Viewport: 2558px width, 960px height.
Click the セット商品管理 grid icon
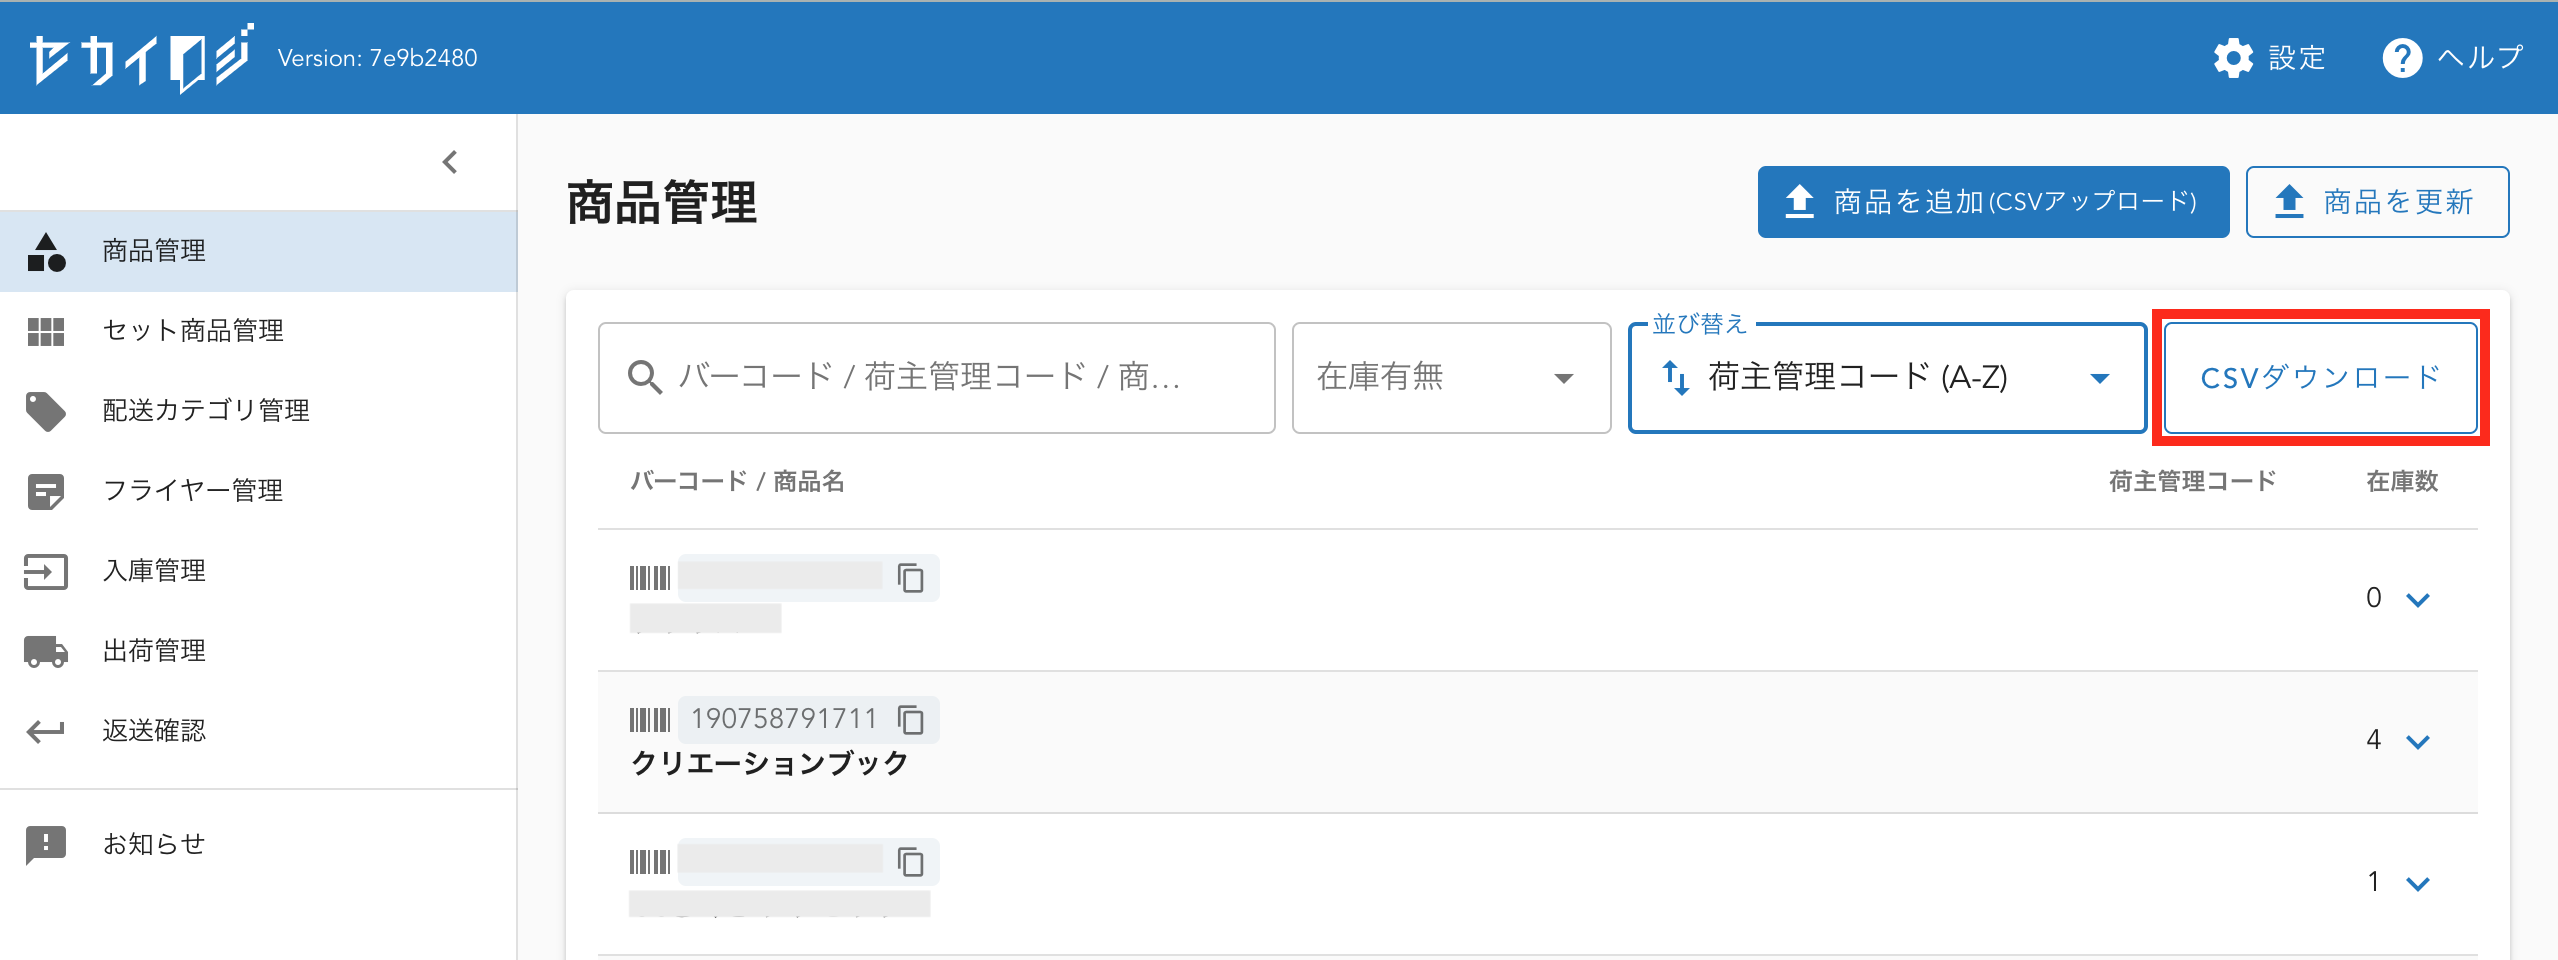click(x=46, y=331)
